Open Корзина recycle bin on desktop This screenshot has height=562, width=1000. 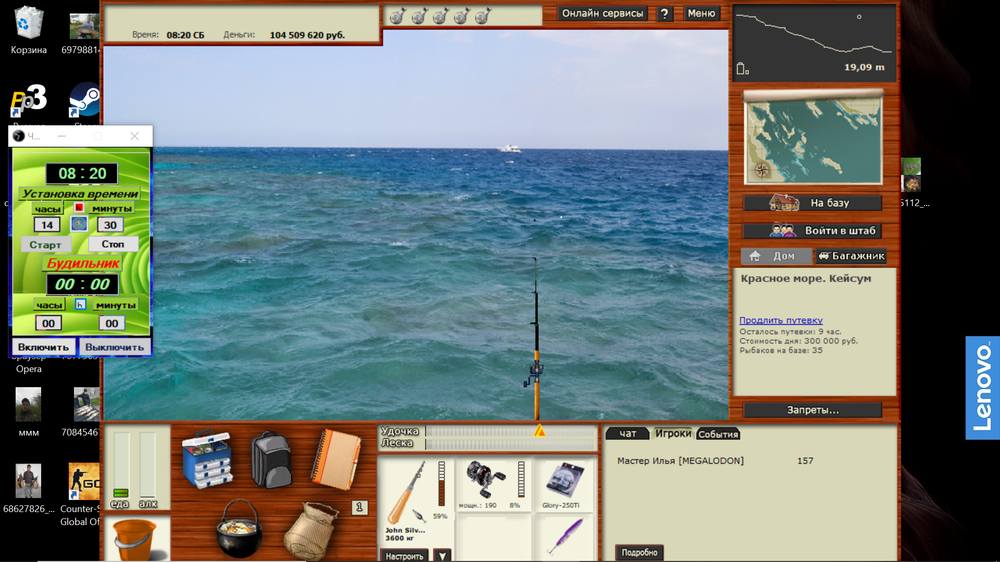point(29,29)
